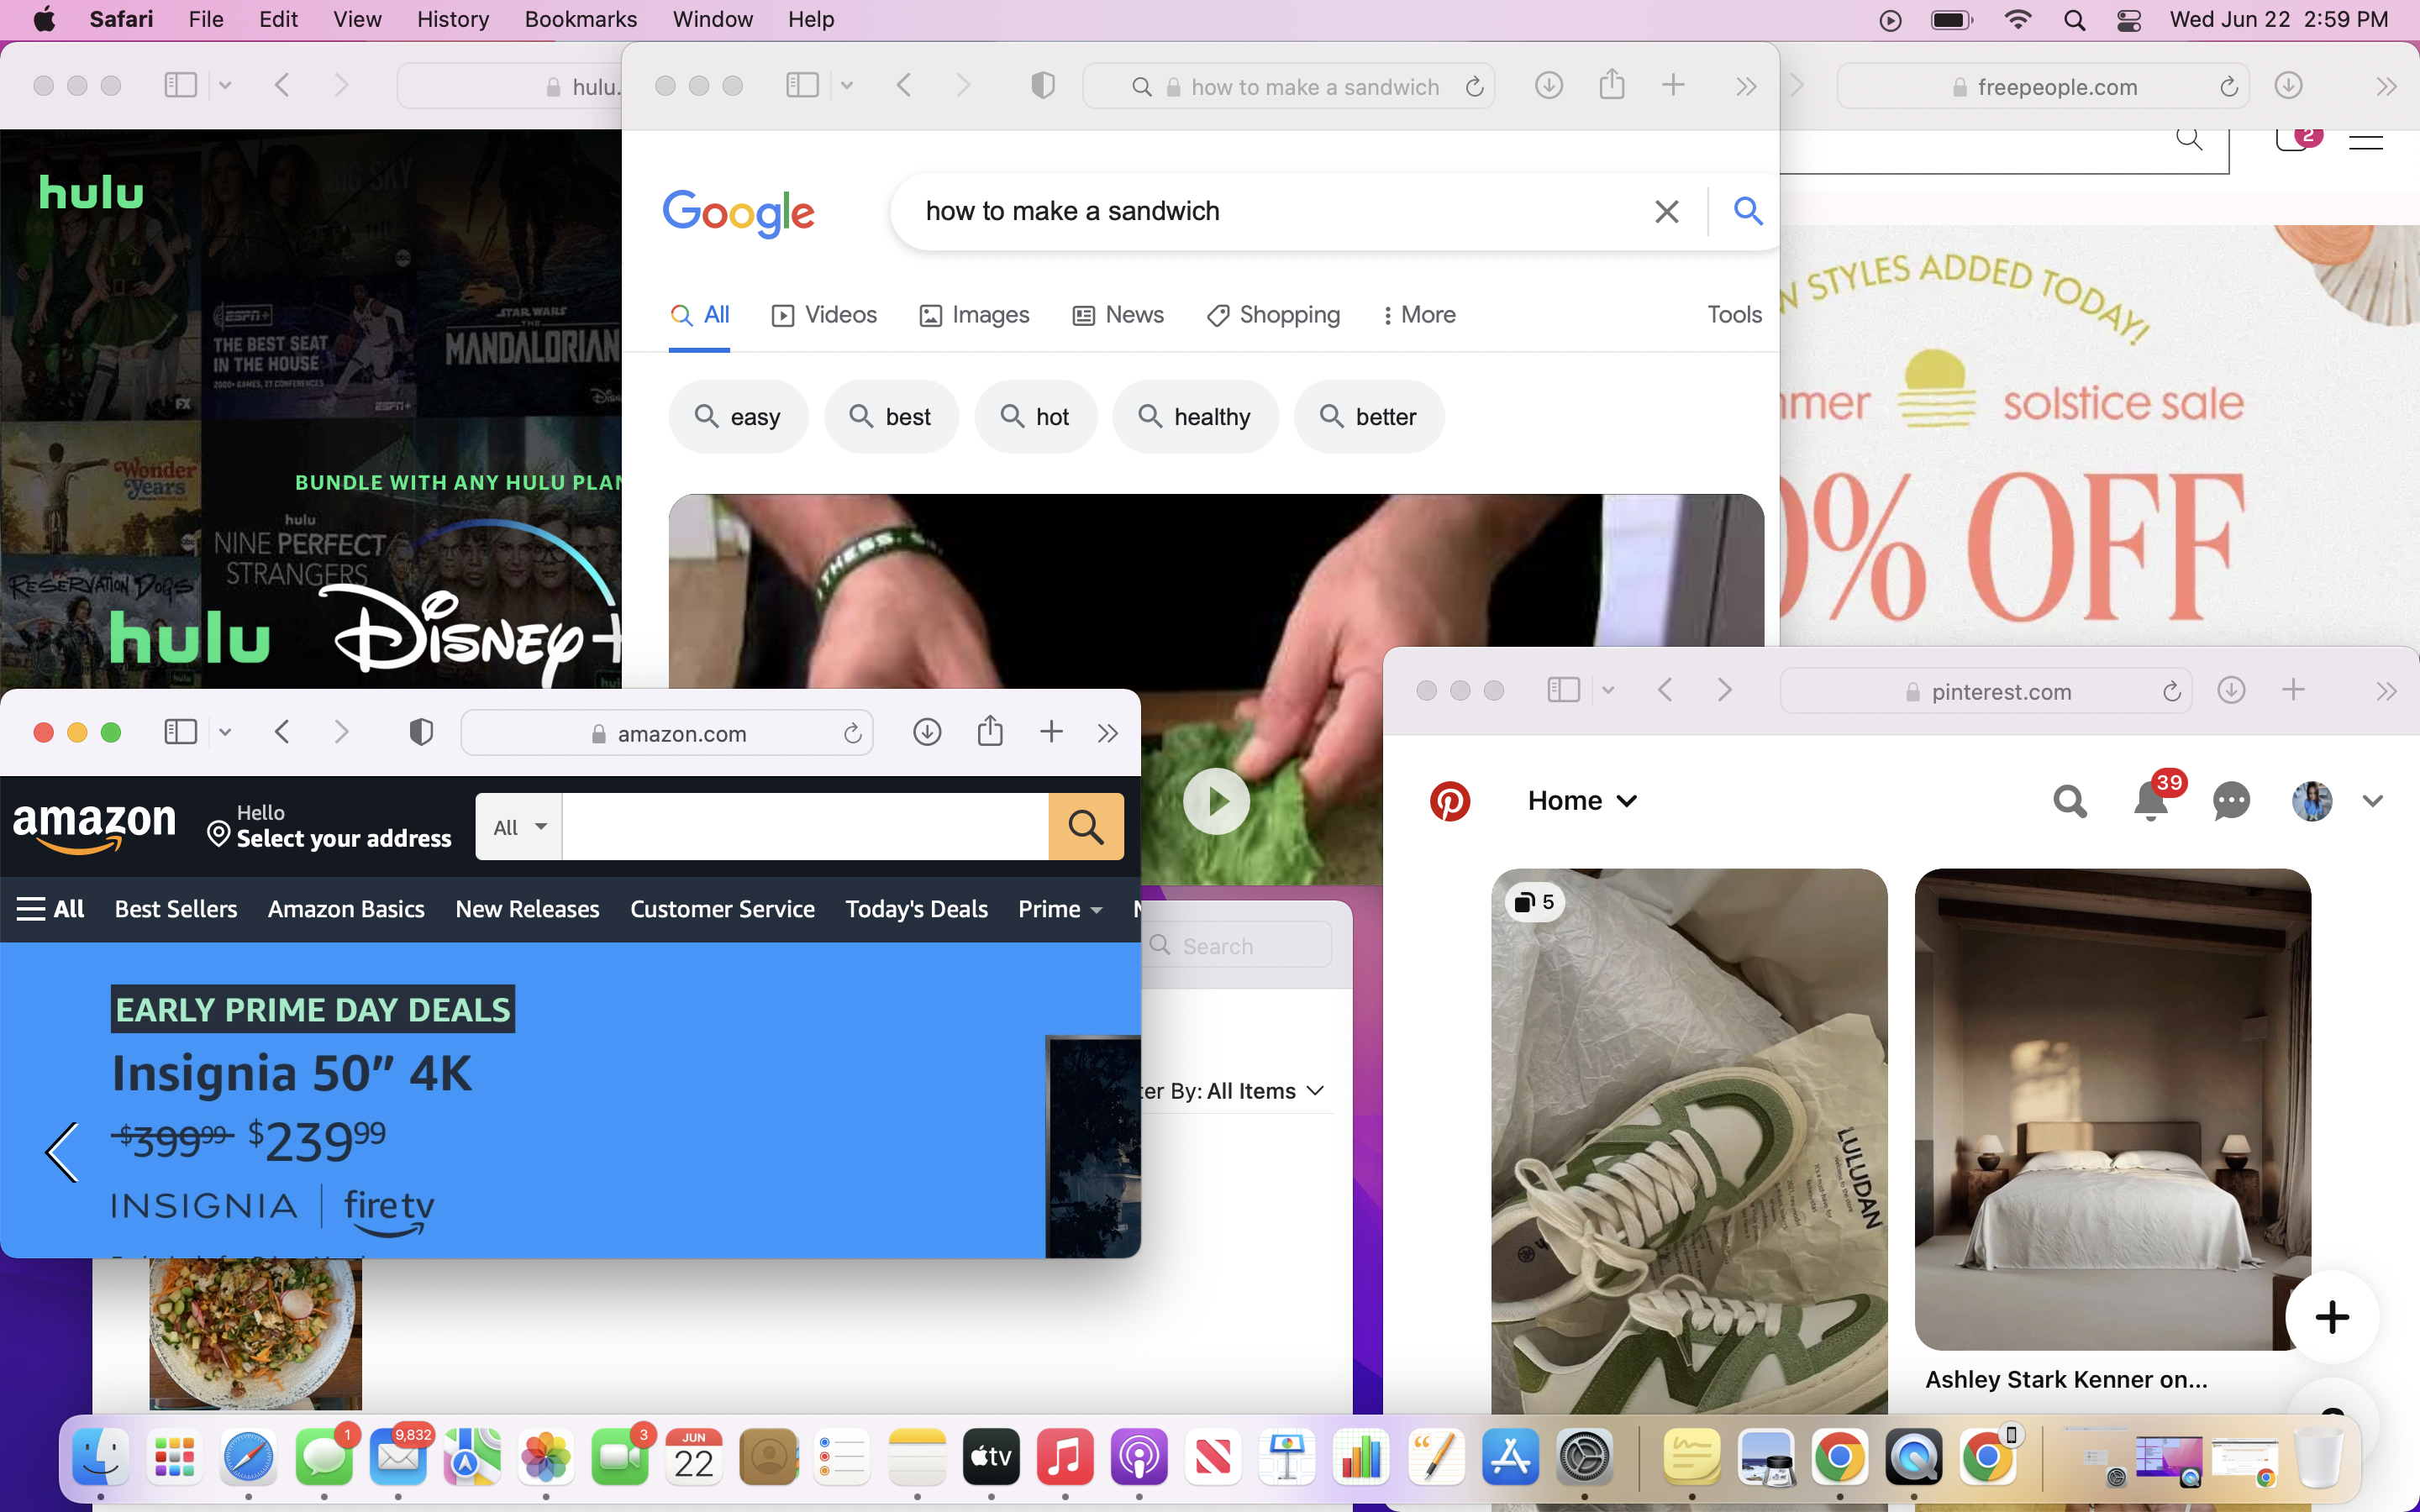Open Pinterest messages speech bubble
This screenshot has width=2420, height=1512.
tap(2231, 801)
